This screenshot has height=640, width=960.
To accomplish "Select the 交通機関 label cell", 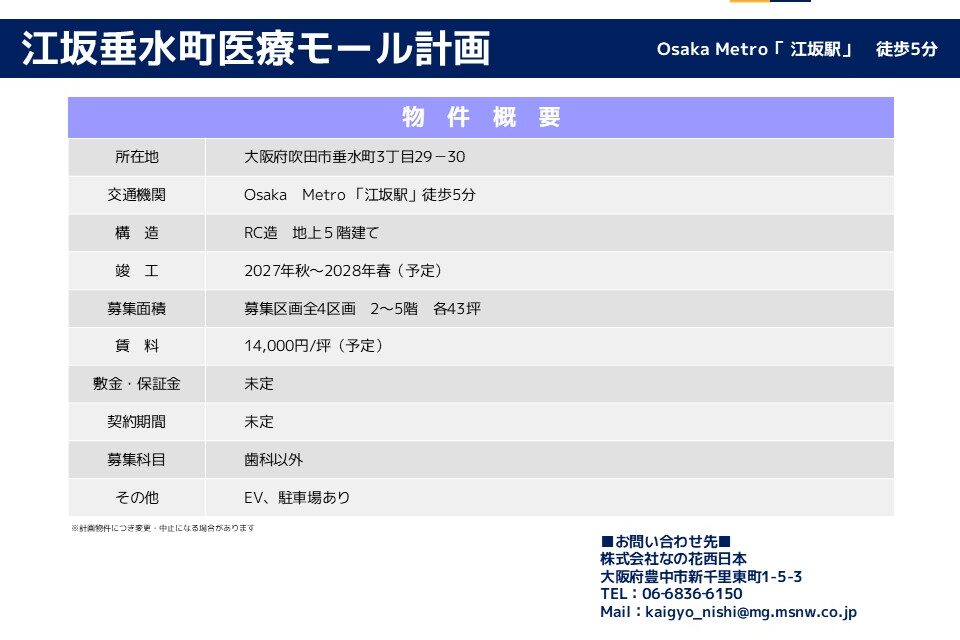I will pyautogui.click(x=137, y=195).
